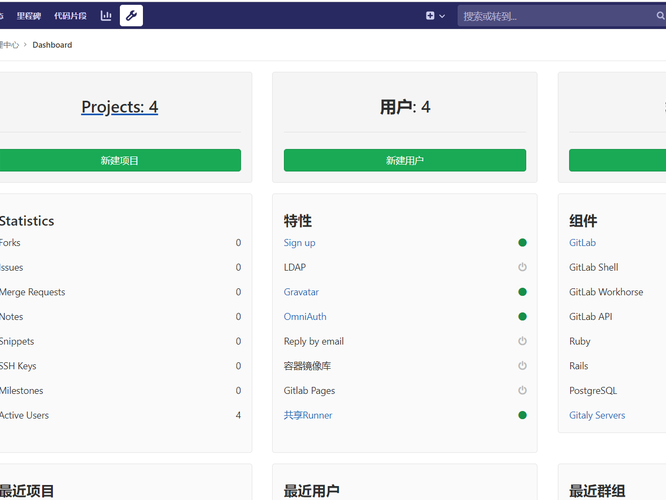Click the 最近项目 section heading
The height and width of the screenshot is (500, 666).
pos(27,491)
